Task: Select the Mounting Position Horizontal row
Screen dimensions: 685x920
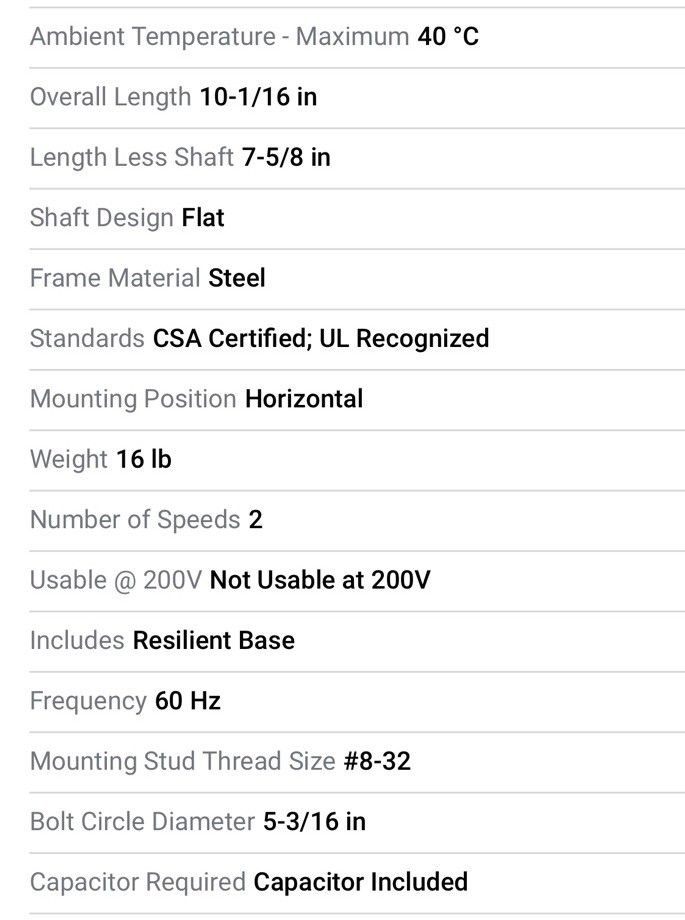Action: (357, 400)
